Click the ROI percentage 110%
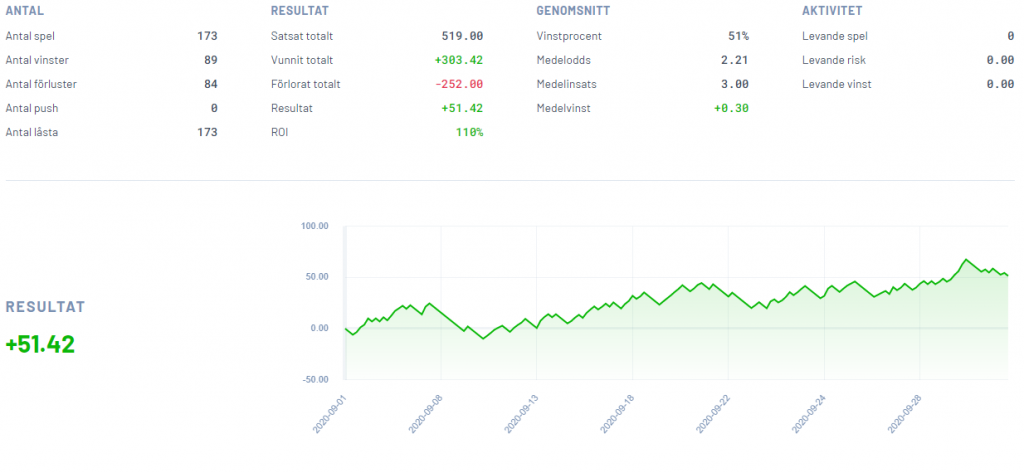 (469, 132)
